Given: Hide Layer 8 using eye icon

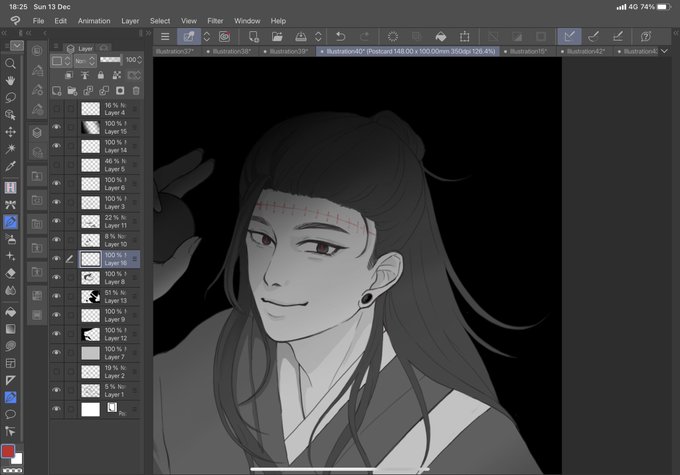Looking at the screenshot, I should (x=56, y=278).
